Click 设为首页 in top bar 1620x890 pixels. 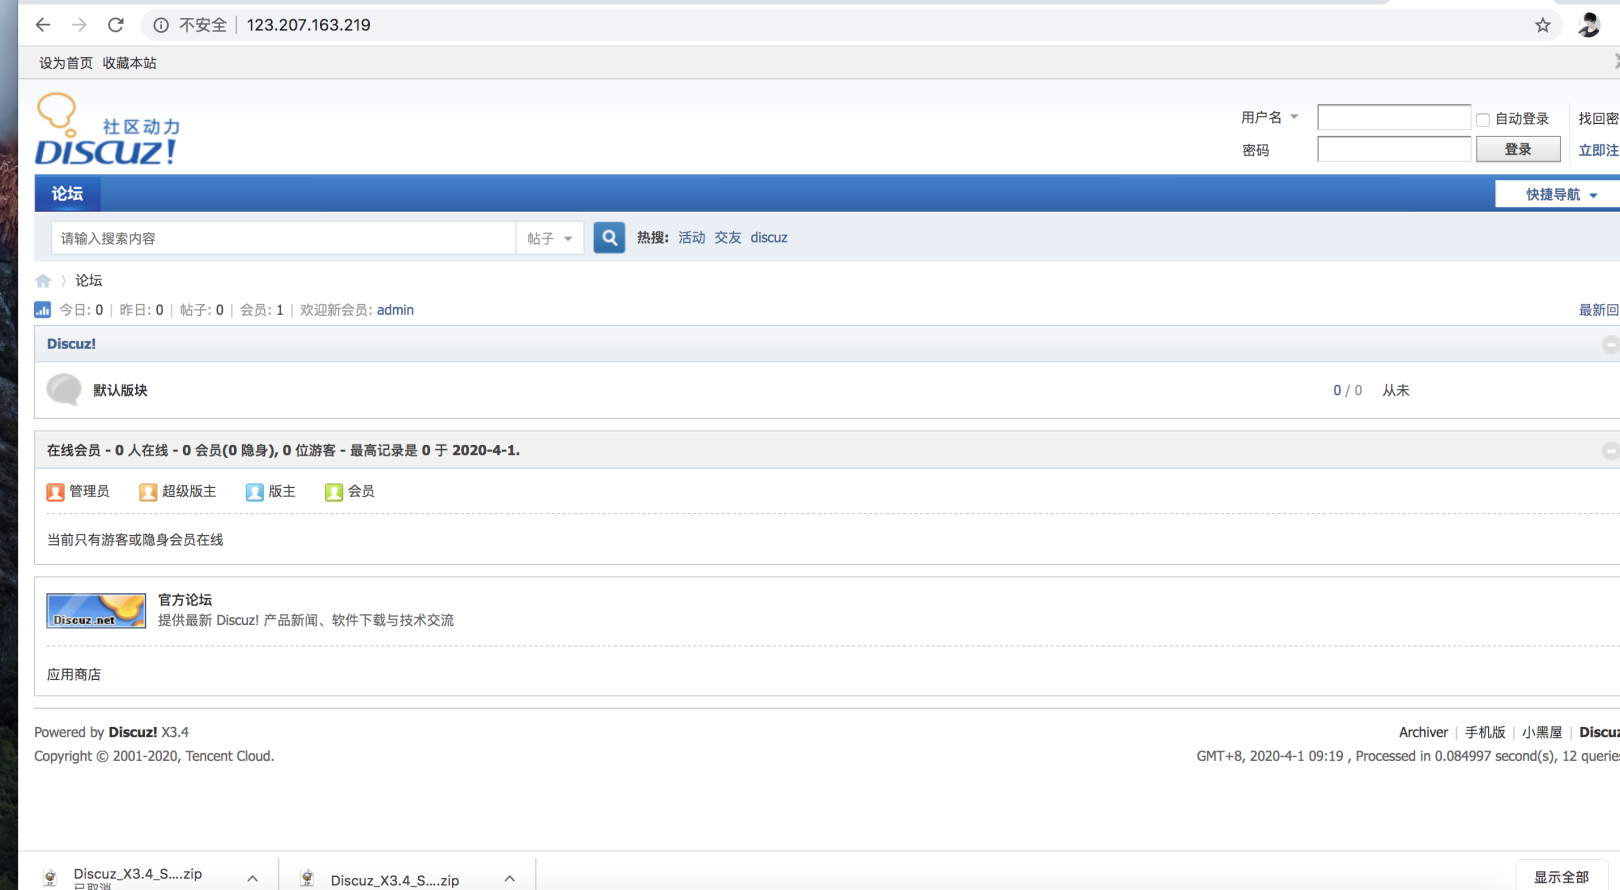coord(66,63)
